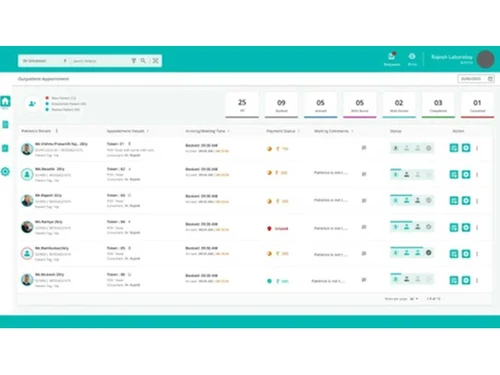500x375 pixels.
Task: Click nurse status step for Token 02
Action: click(407, 174)
